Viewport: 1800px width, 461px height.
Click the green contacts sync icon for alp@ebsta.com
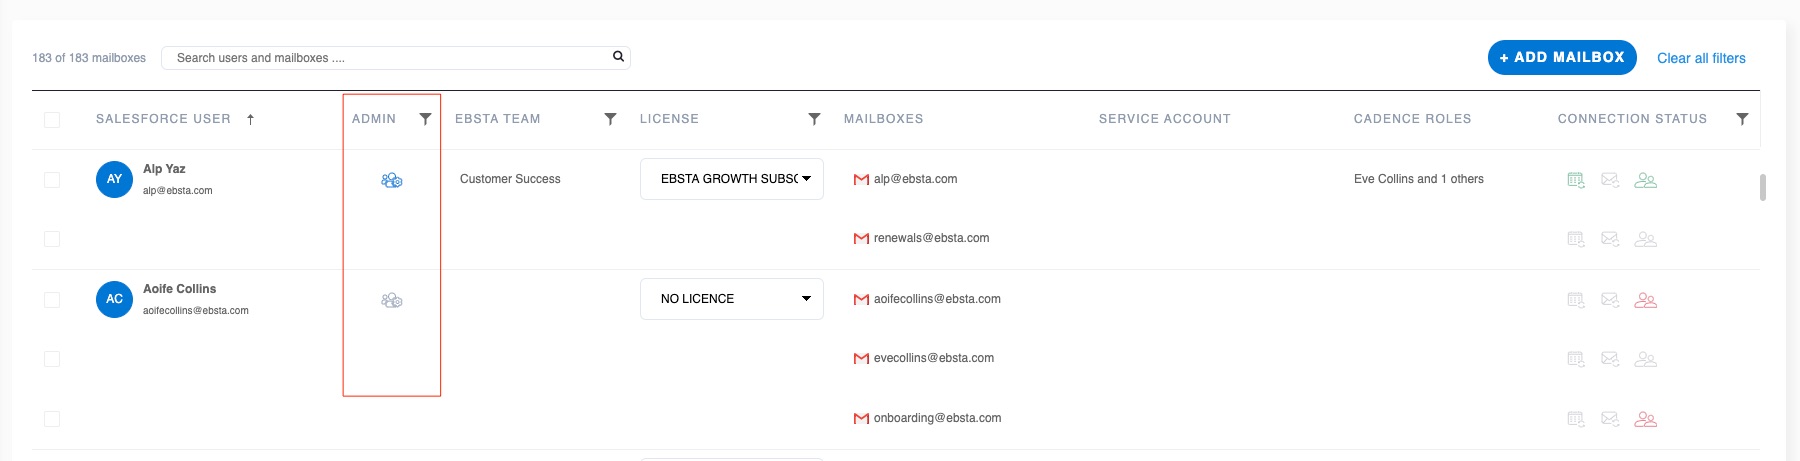(x=1645, y=181)
